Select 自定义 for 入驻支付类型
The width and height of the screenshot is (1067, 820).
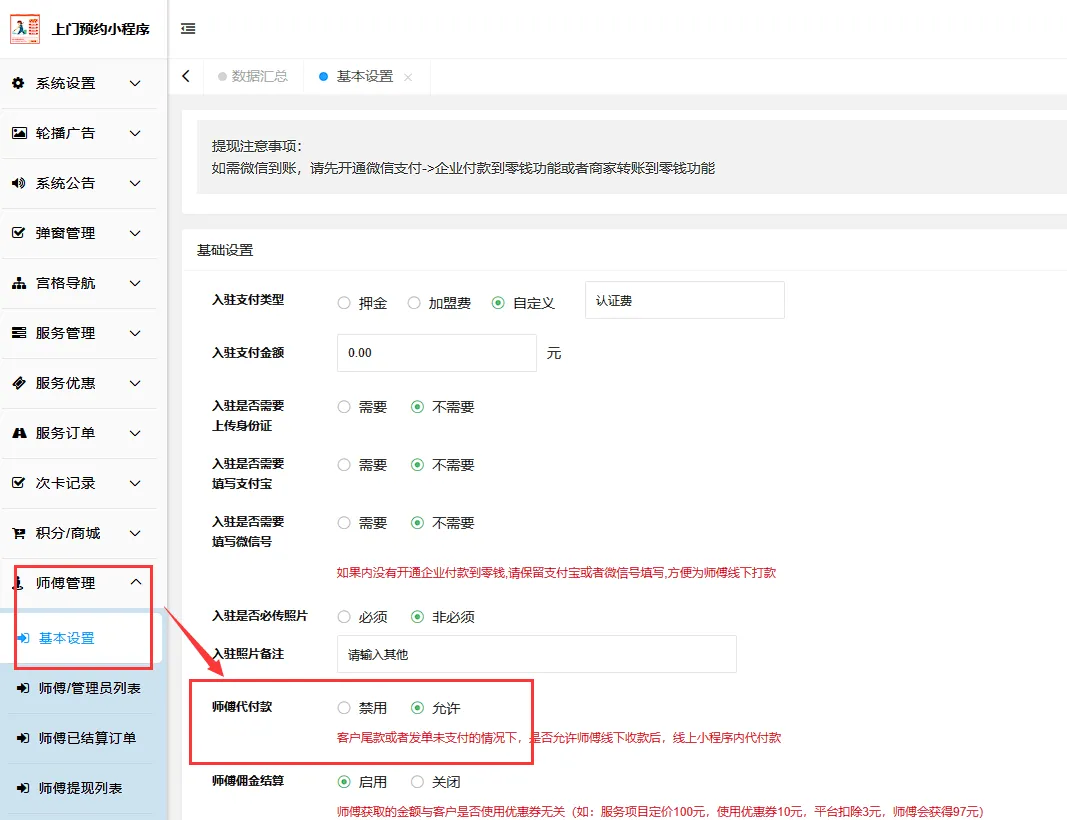point(498,303)
